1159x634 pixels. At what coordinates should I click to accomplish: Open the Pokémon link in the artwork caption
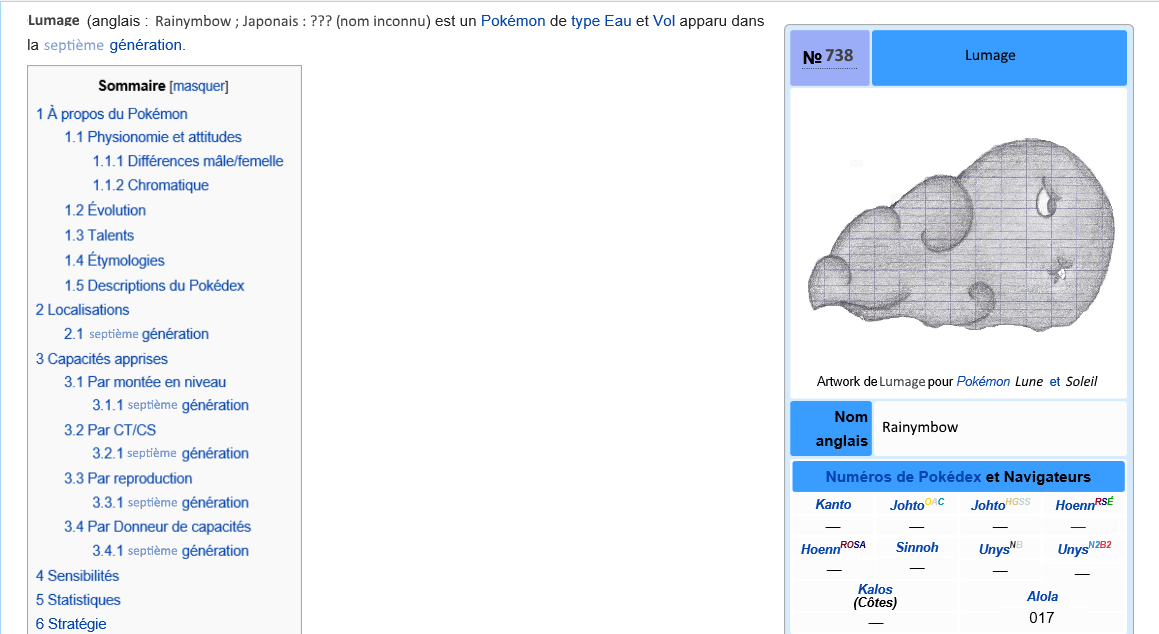click(x=983, y=381)
